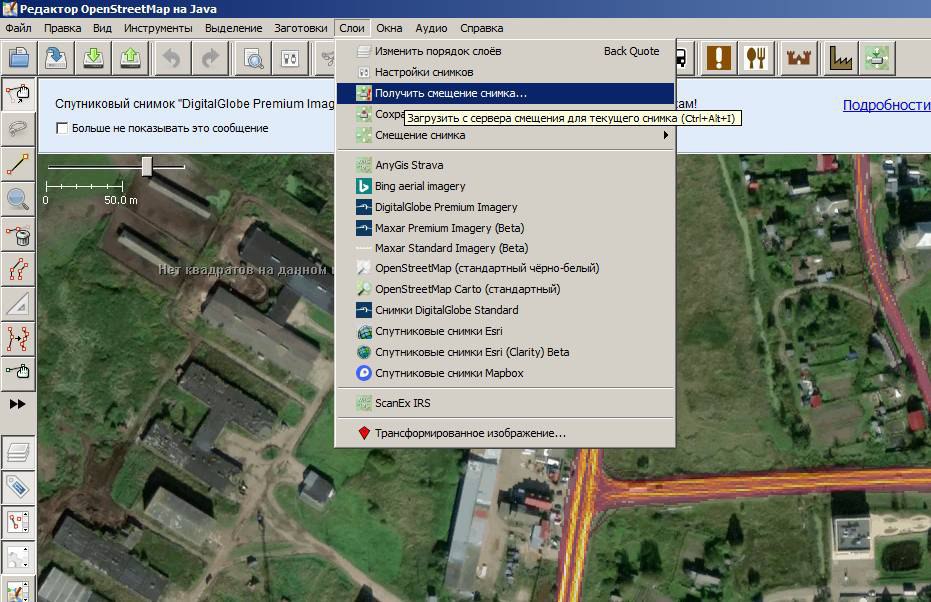Click the green icon after the factory preset
The height and width of the screenshot is (602, 931).
[877, 58]
